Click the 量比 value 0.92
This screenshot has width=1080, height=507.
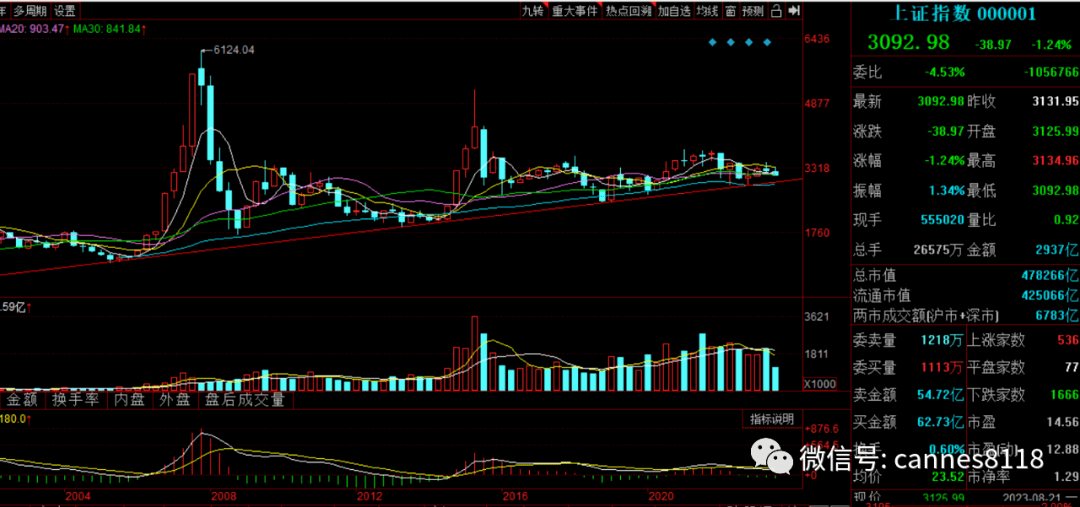click(1066, 220)
